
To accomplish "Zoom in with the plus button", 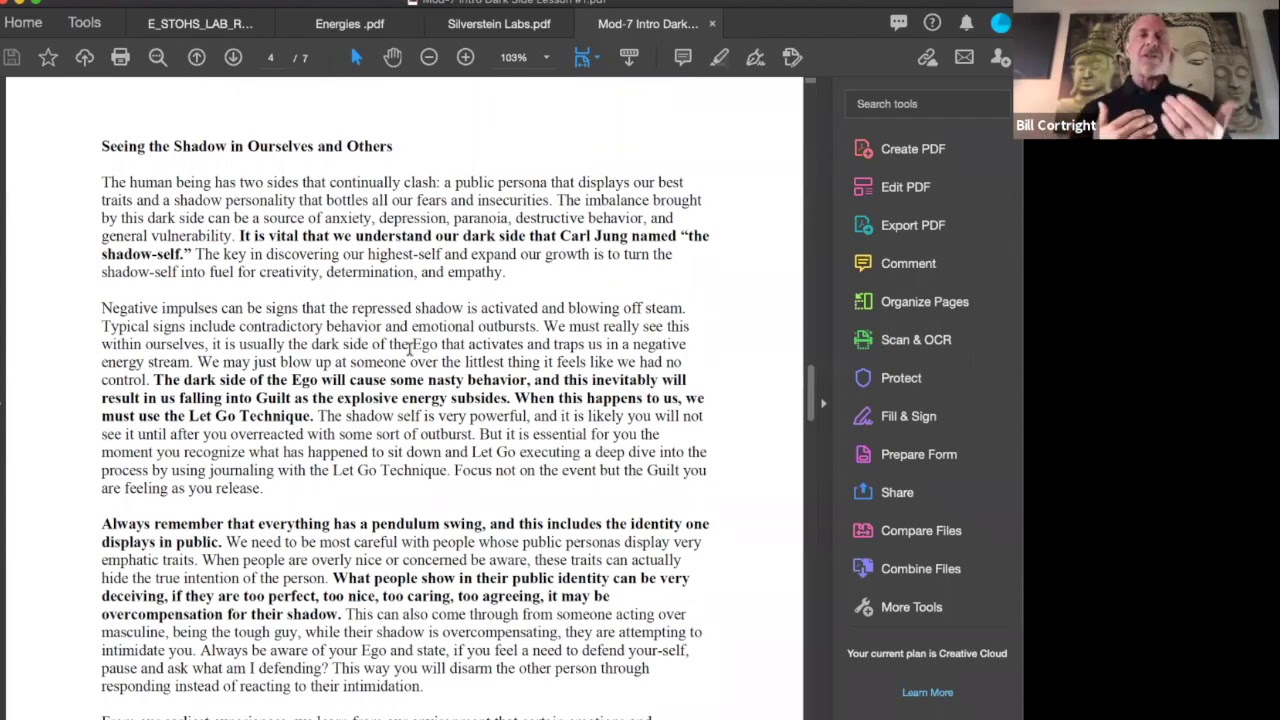I will pyautogui.click(x=465, y=58).
